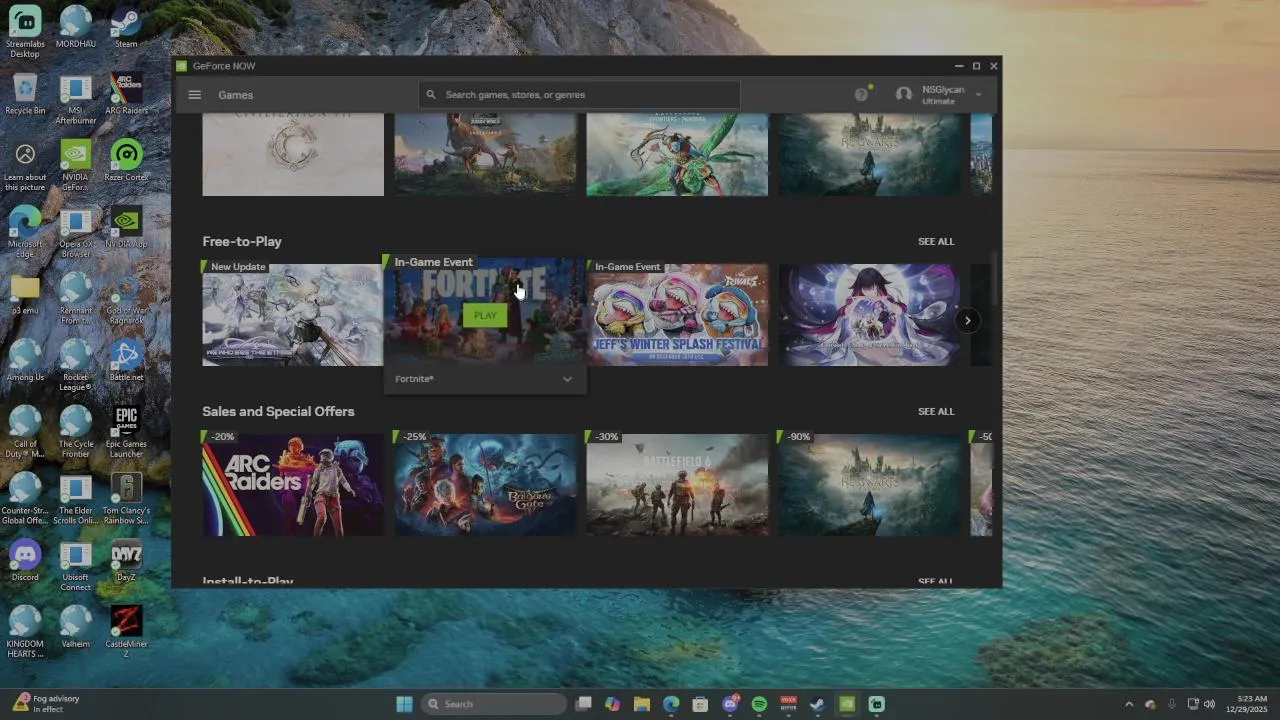Open the NSGlycan account dropdown arrow
This screenshot has width=1280, height=720.
[x=978, y=95]
